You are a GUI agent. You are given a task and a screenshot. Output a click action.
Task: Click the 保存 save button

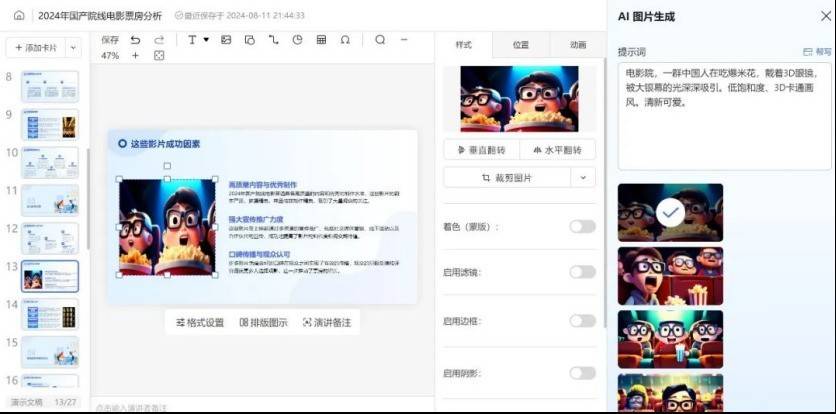click(x=110, y=40)
